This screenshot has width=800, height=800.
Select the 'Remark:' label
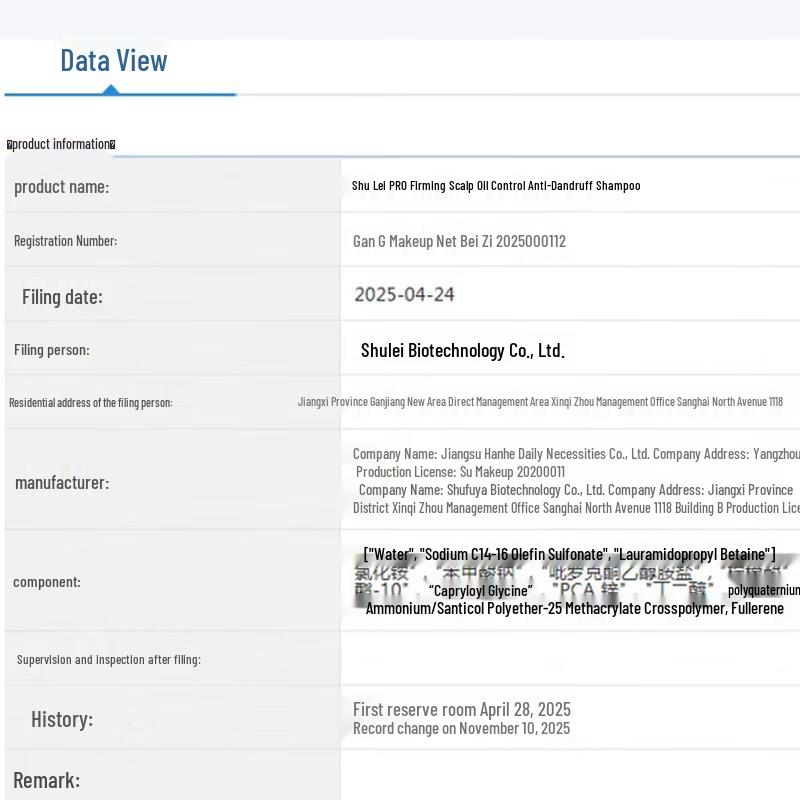coord(46,781)
